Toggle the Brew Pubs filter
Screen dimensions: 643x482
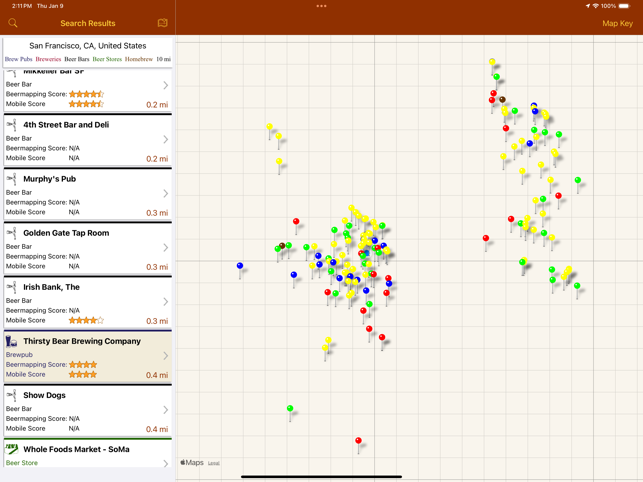[18, 59]
